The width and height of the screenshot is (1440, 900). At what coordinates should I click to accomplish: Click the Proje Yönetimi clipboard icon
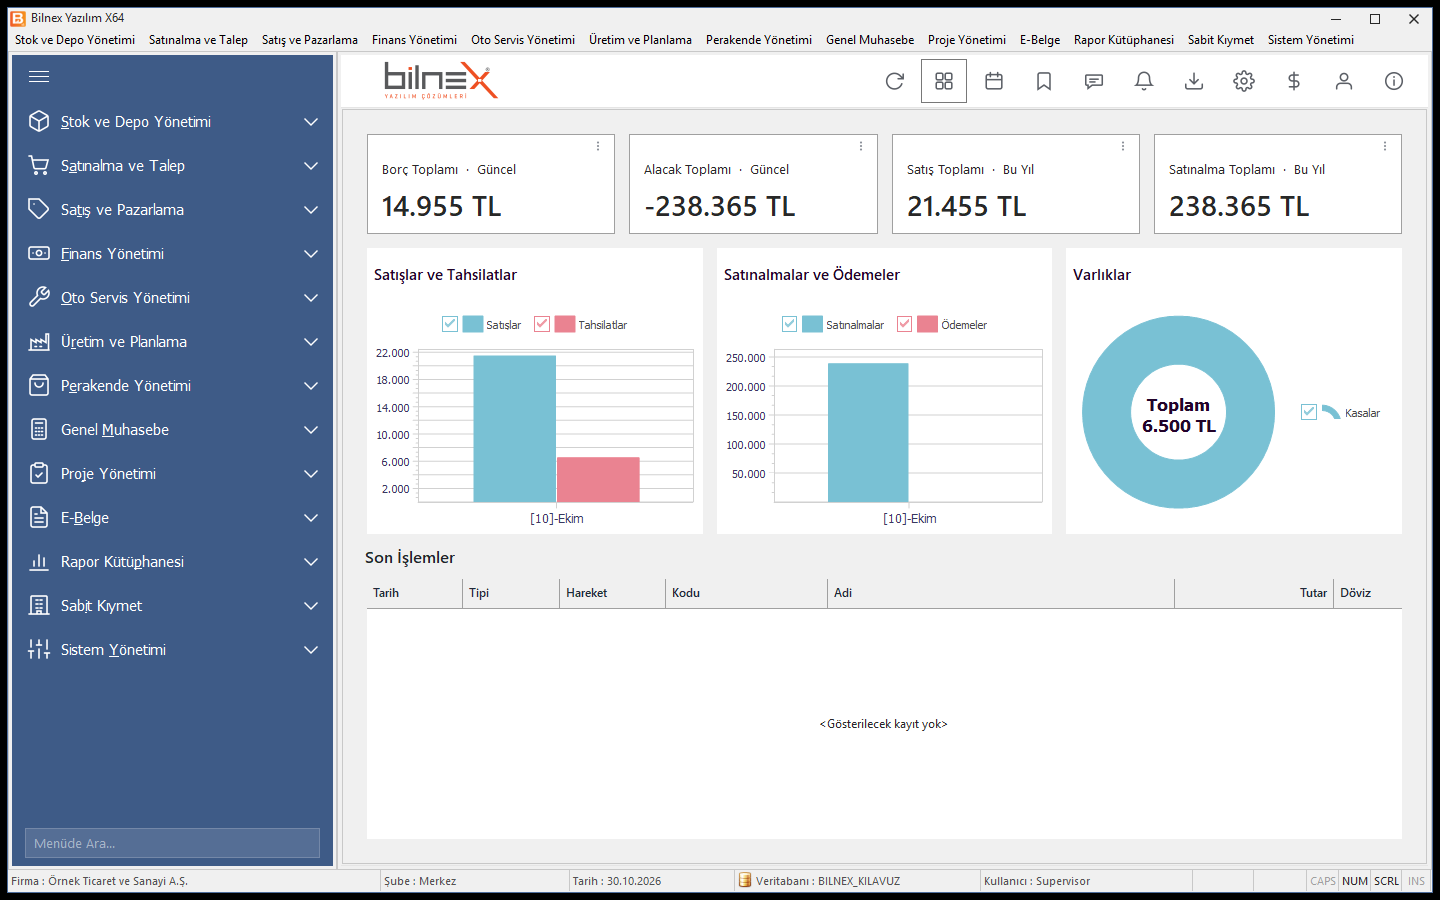[x=39, y=473]
